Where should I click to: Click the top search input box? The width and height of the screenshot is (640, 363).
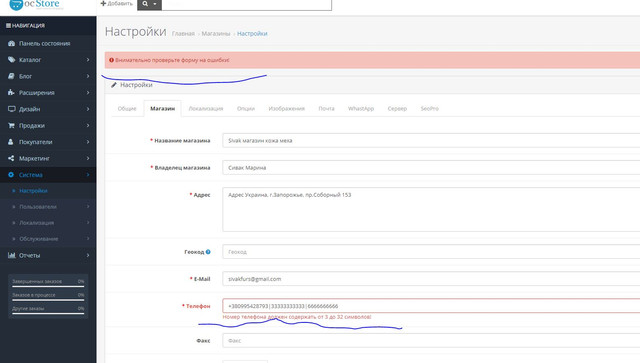[x=247, y=4]
